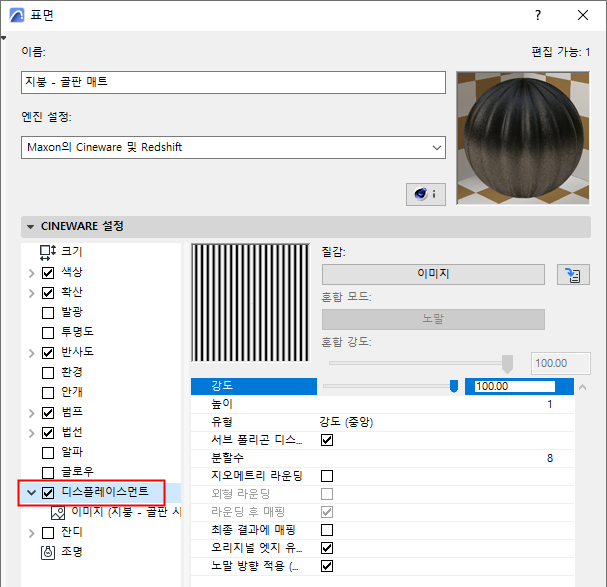Click the Archicad logo in the title bar
607x587 pixels.
pyautogui.click(x=17, y=15)
